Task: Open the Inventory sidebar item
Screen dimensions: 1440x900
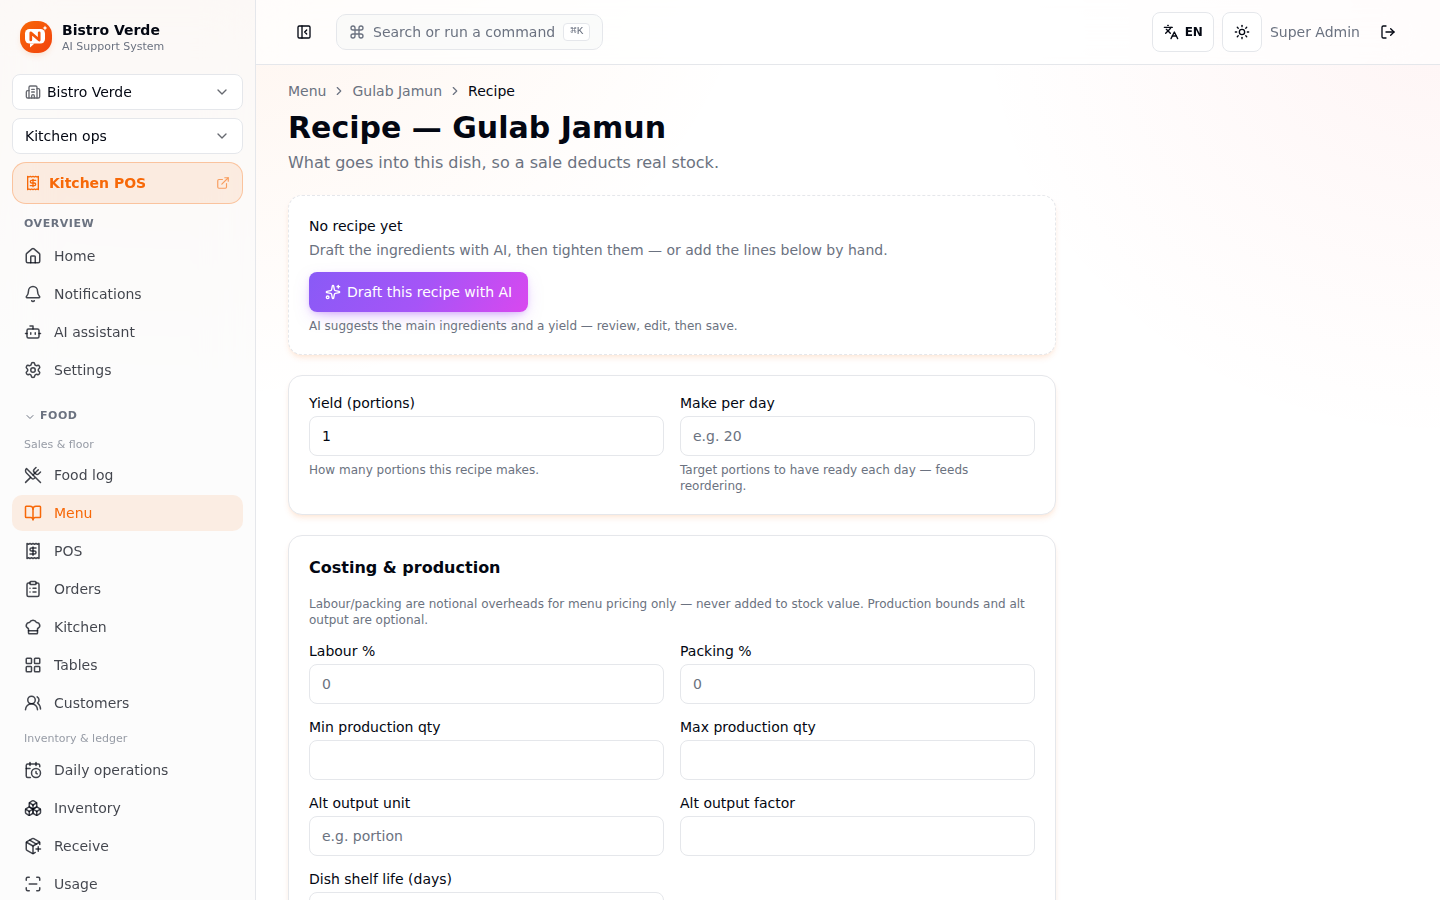Action: 127,808
